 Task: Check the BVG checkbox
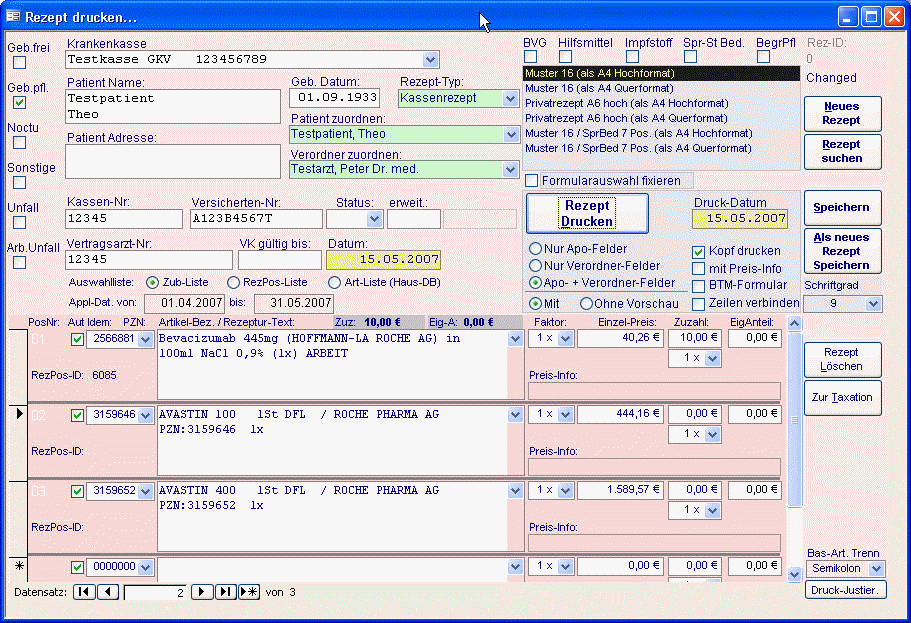[x=530, y=57]
